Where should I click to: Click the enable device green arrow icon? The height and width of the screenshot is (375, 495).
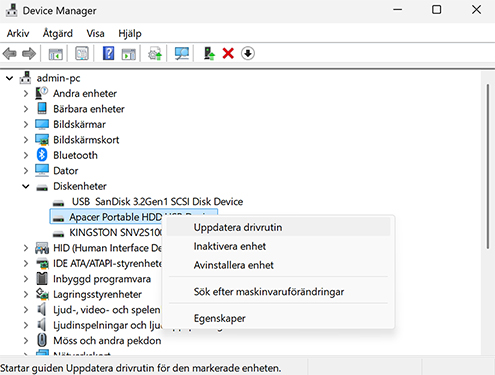coord(209,53)
